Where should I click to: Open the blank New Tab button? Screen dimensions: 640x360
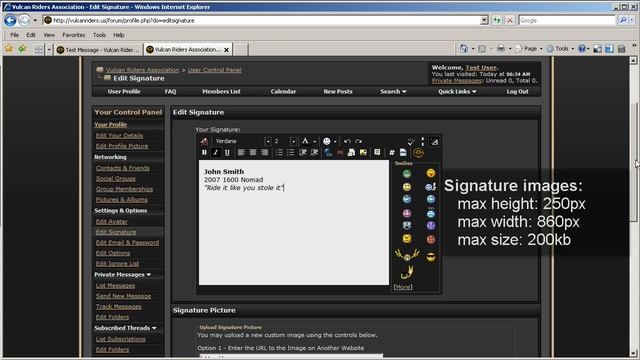240,50
